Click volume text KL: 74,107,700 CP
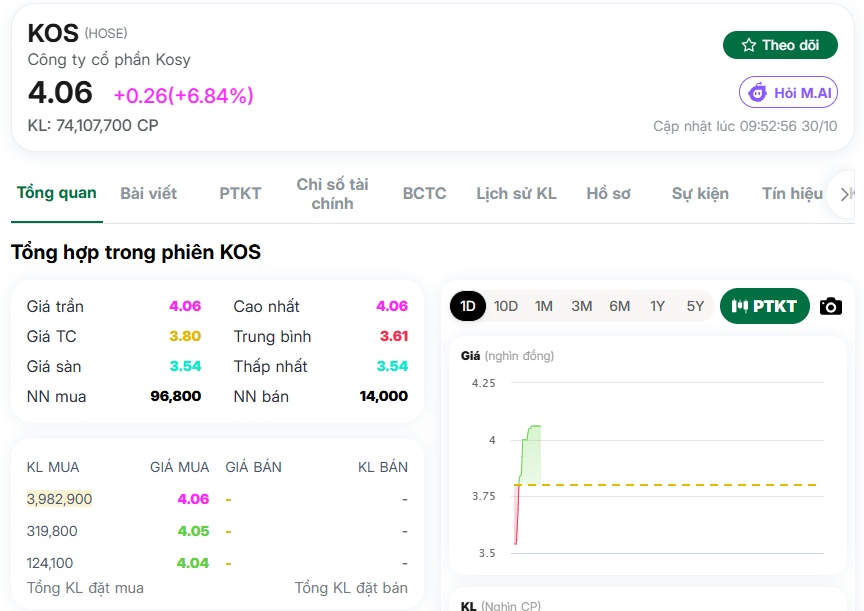Screen dimensions: 864x611 (93, 126)
